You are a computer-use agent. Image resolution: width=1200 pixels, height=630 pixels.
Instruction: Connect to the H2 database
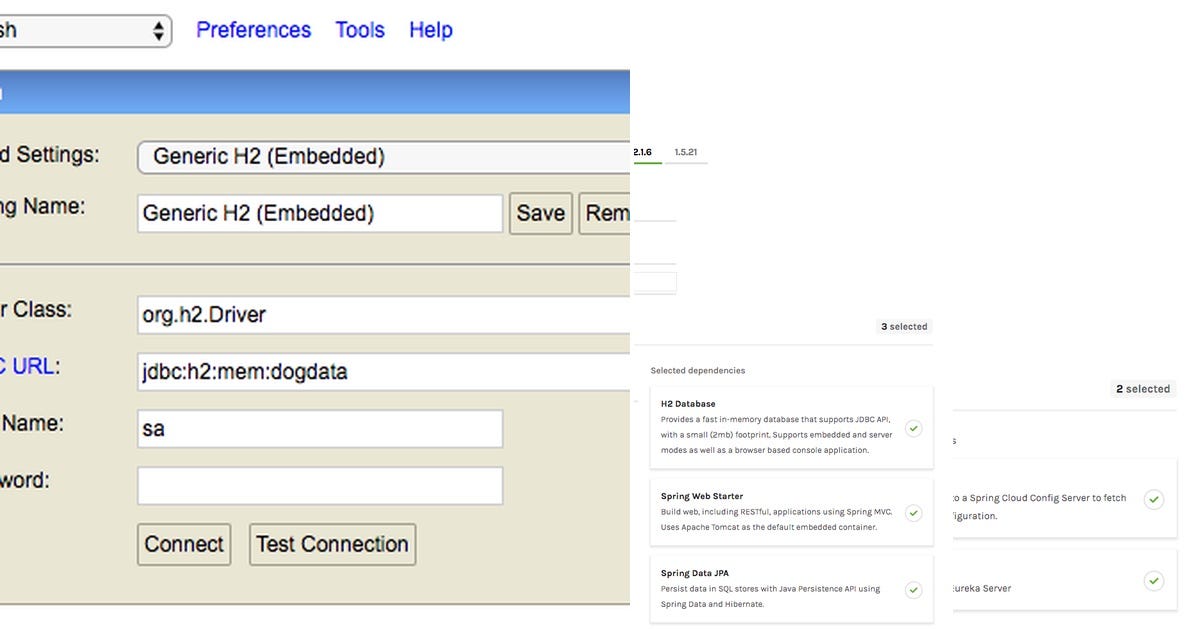[184, 544]
